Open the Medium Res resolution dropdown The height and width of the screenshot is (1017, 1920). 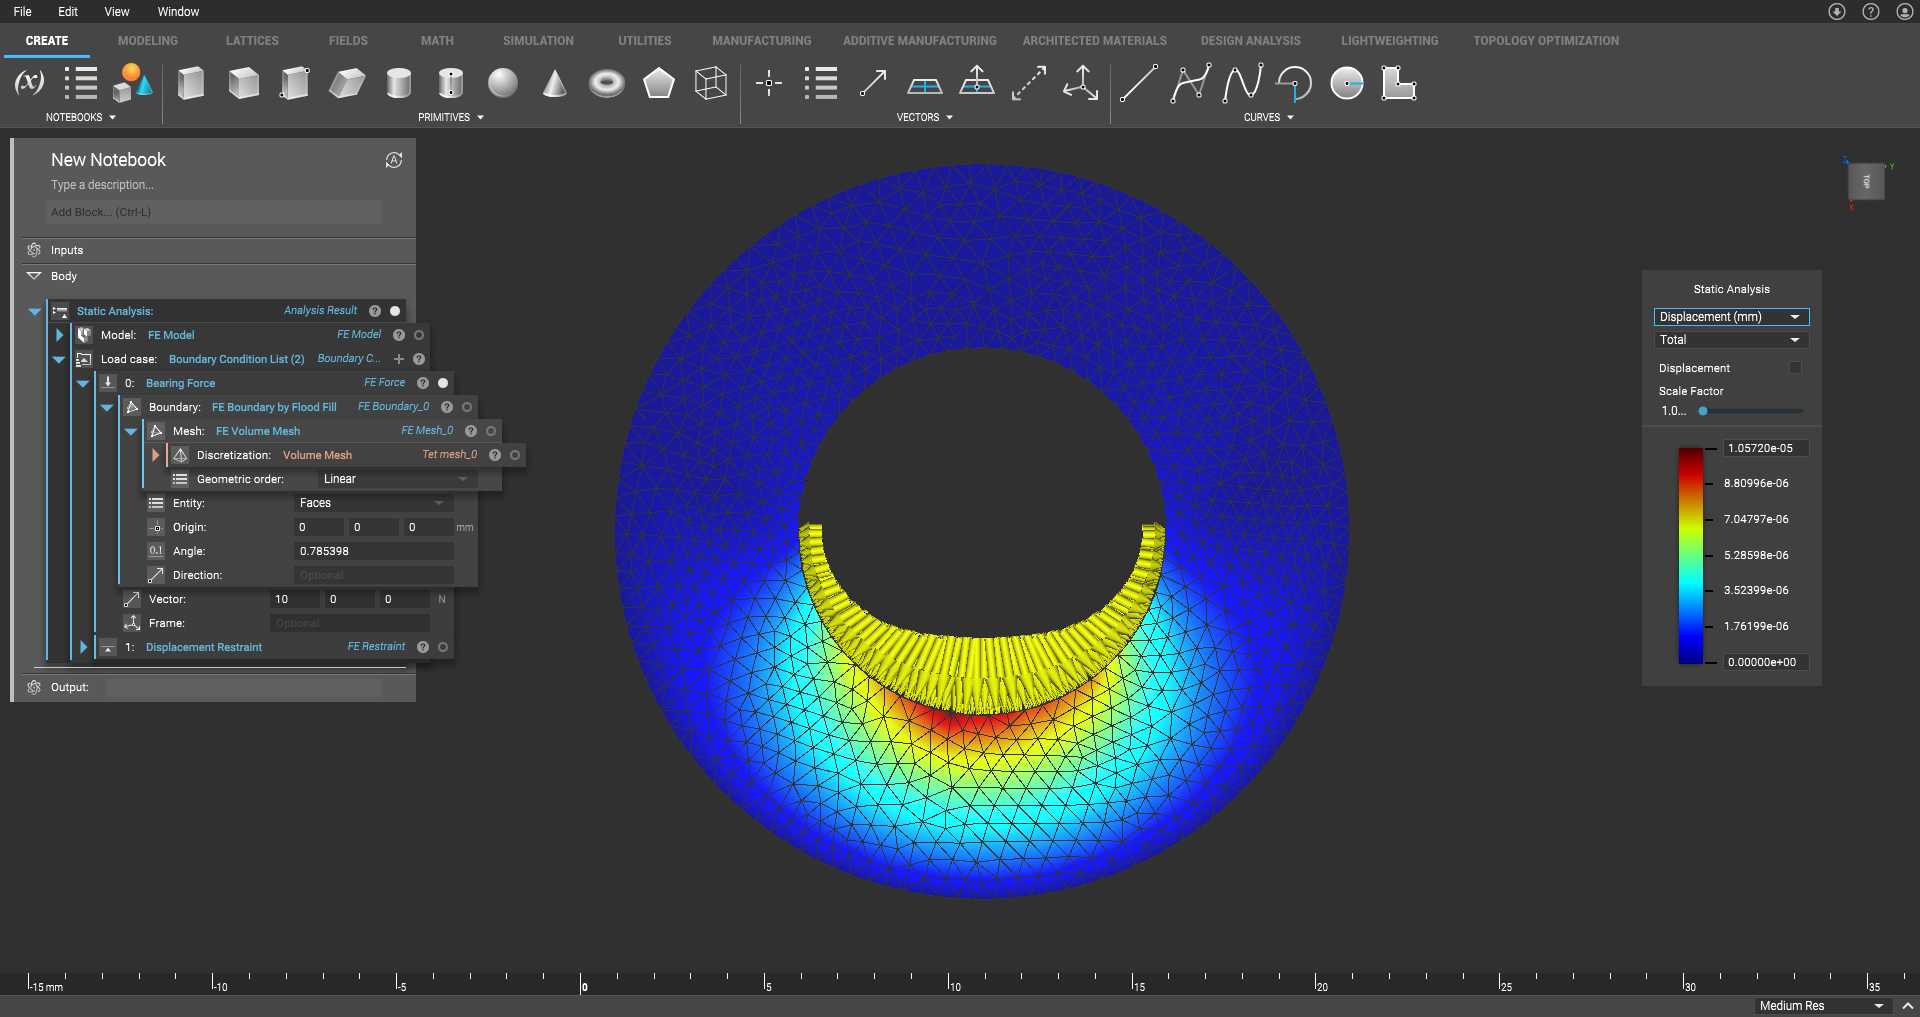[1822, 1006]
